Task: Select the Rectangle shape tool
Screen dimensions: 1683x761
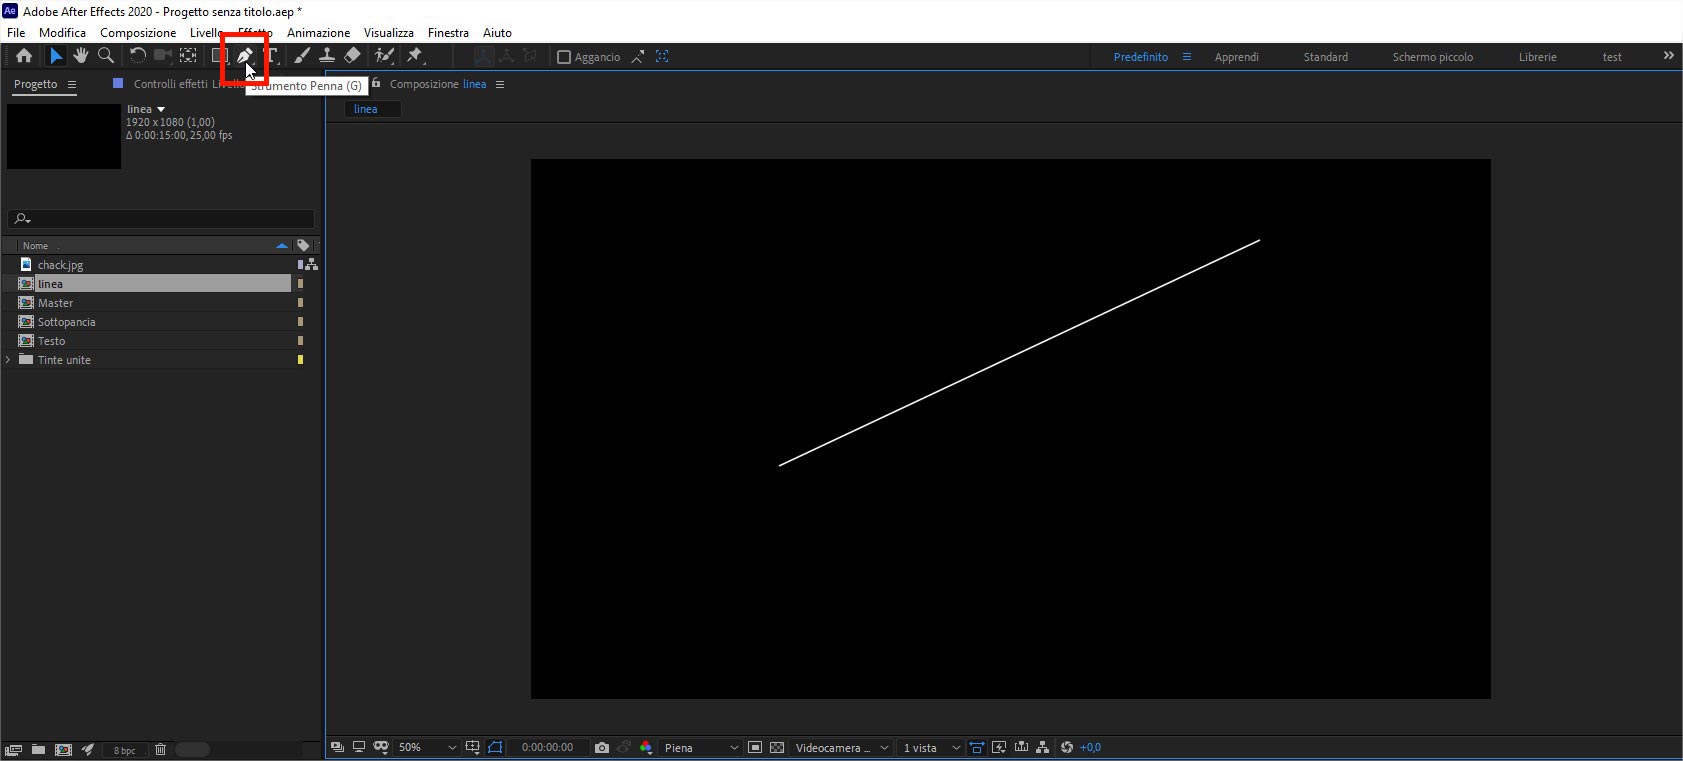Action: click(219, 56)
